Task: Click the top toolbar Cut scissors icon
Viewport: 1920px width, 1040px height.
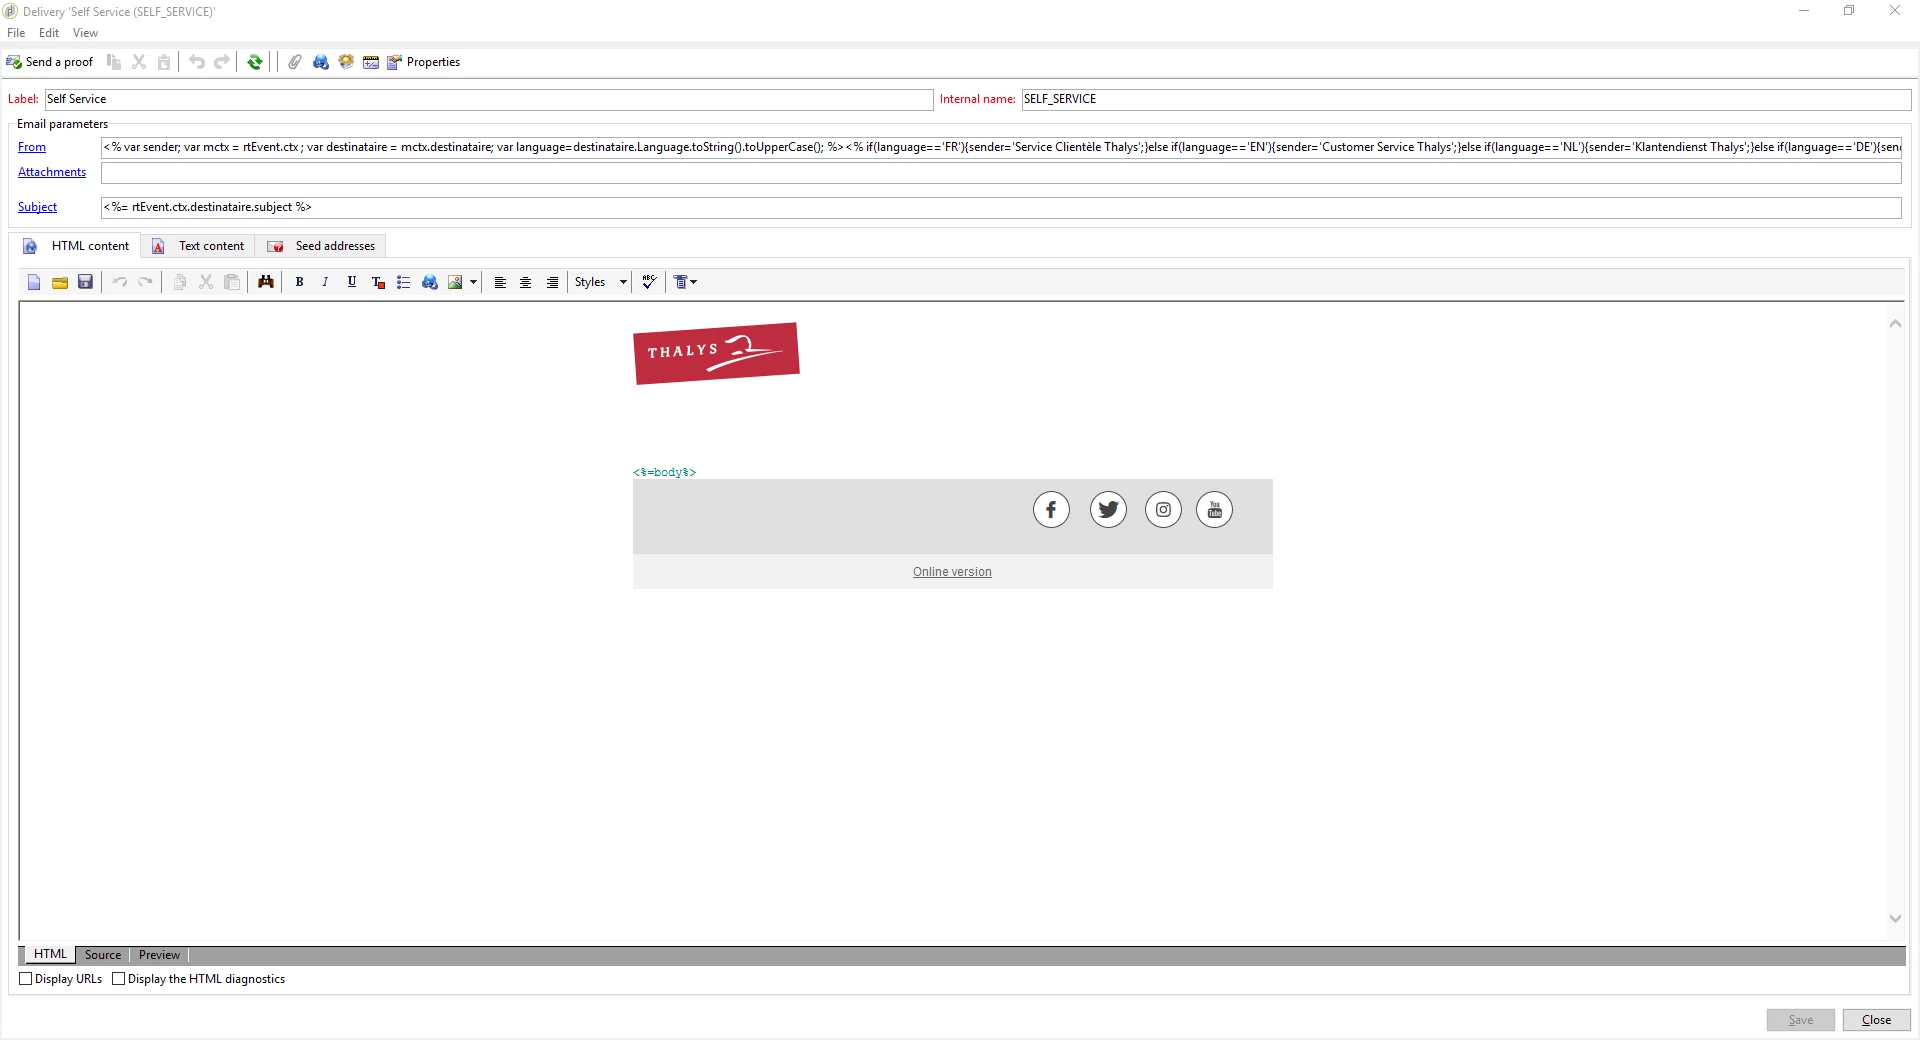Action: [x=139, y=62]
